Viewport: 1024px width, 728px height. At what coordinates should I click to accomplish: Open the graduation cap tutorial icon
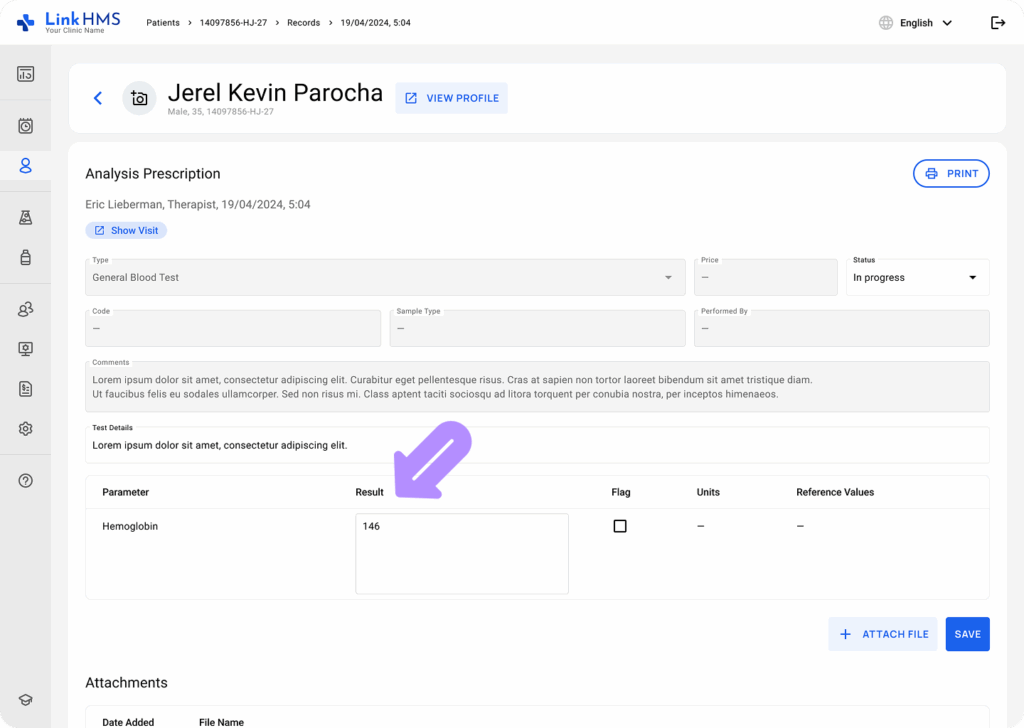pos(25,700)
